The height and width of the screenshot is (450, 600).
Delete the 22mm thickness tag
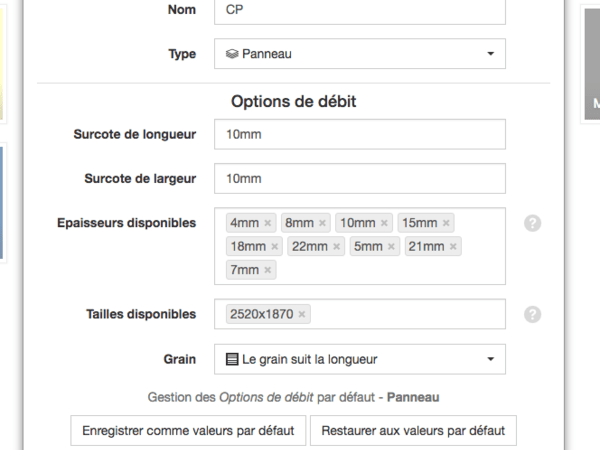click(x=337, y=246)
